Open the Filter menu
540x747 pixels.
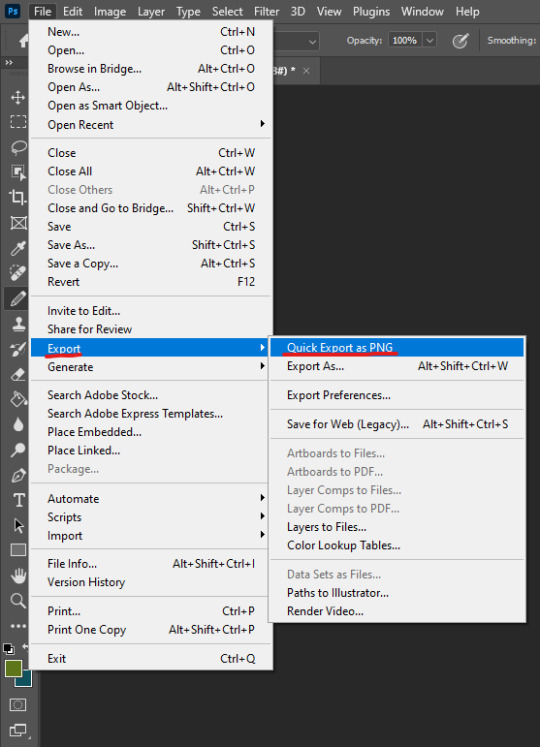click(266, 11)
